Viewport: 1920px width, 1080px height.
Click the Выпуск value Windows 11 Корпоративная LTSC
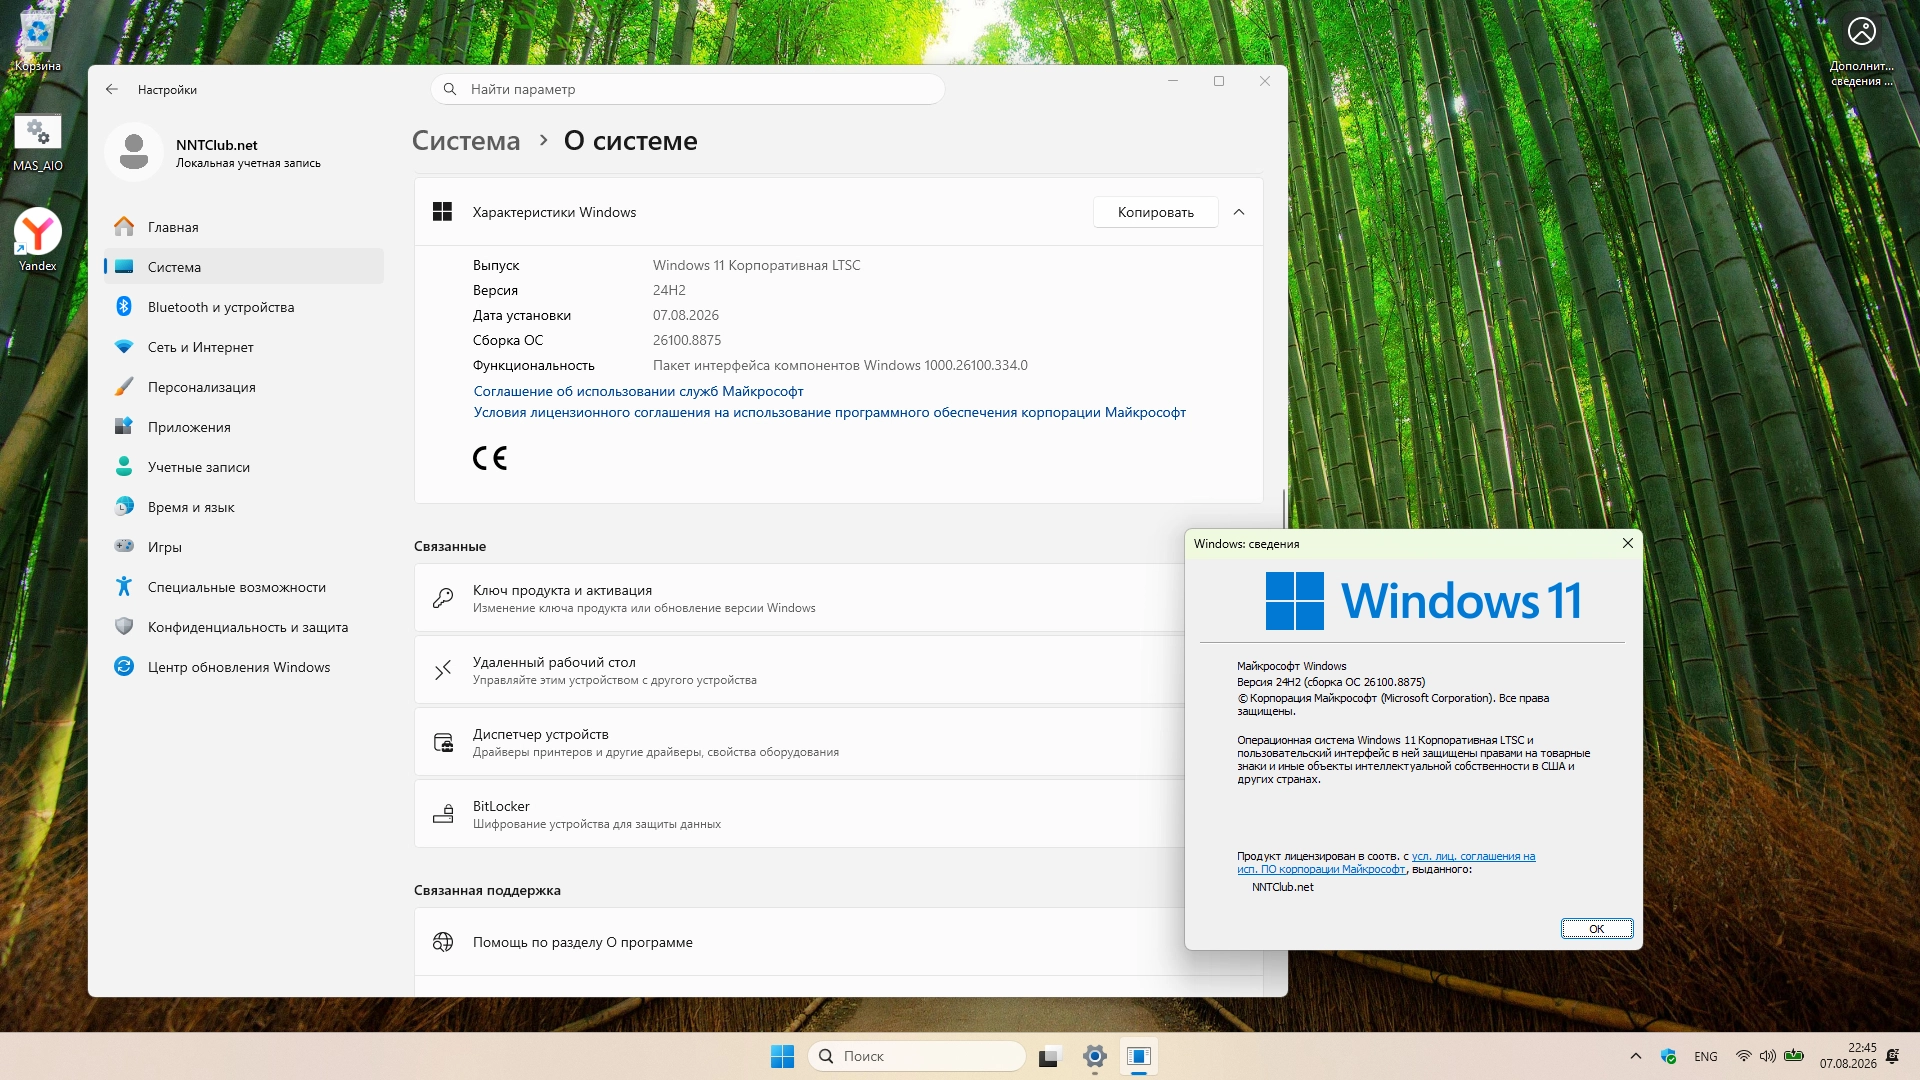[756, 265]
